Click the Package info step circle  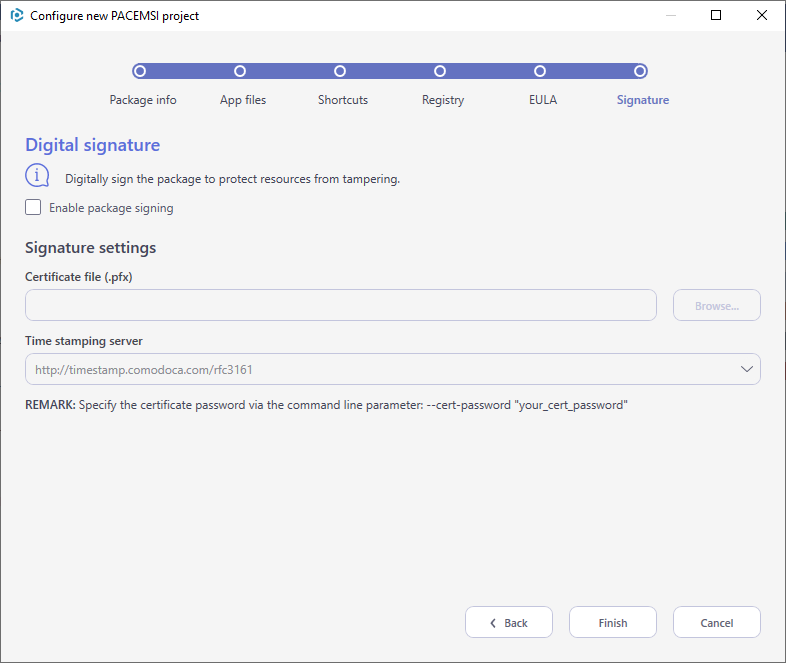pos(140,71)
